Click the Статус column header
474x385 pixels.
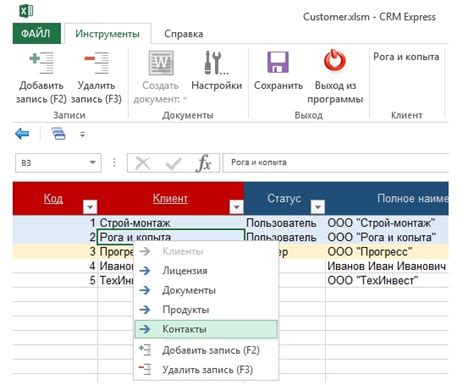[284, 198]
